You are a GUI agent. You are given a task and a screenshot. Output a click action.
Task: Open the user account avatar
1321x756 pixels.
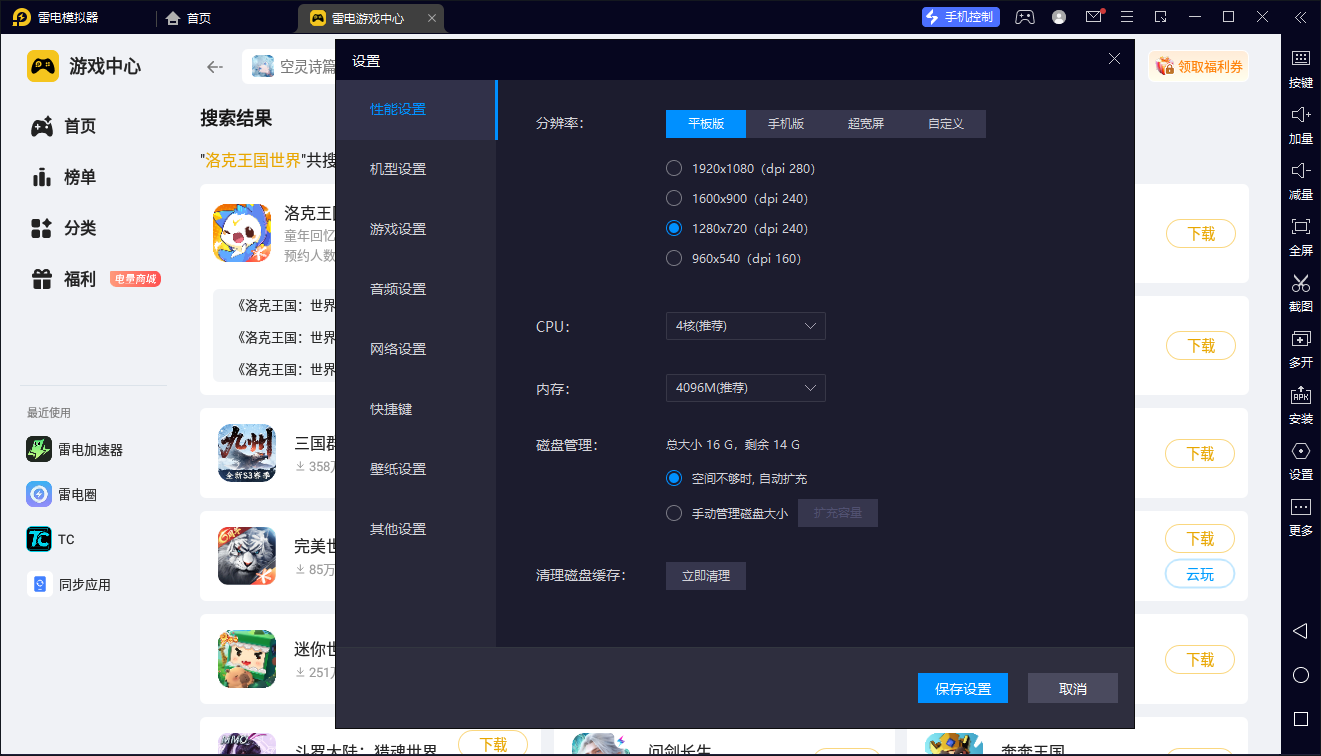click(x=1059, y=17)
